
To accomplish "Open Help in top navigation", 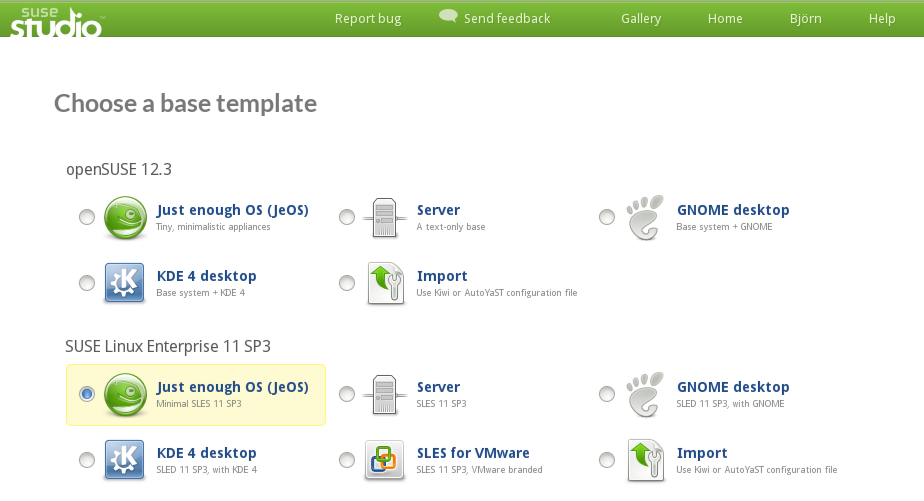I will (882, 19).
